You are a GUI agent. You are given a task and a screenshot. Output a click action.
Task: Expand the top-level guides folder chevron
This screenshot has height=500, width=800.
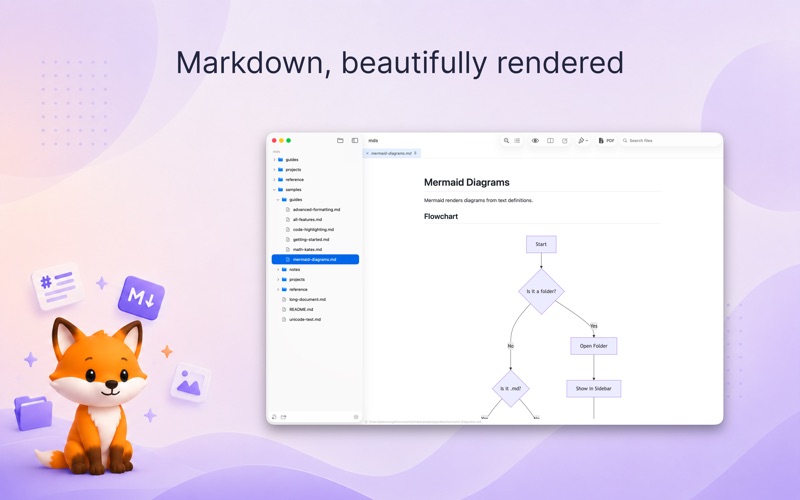274,160
